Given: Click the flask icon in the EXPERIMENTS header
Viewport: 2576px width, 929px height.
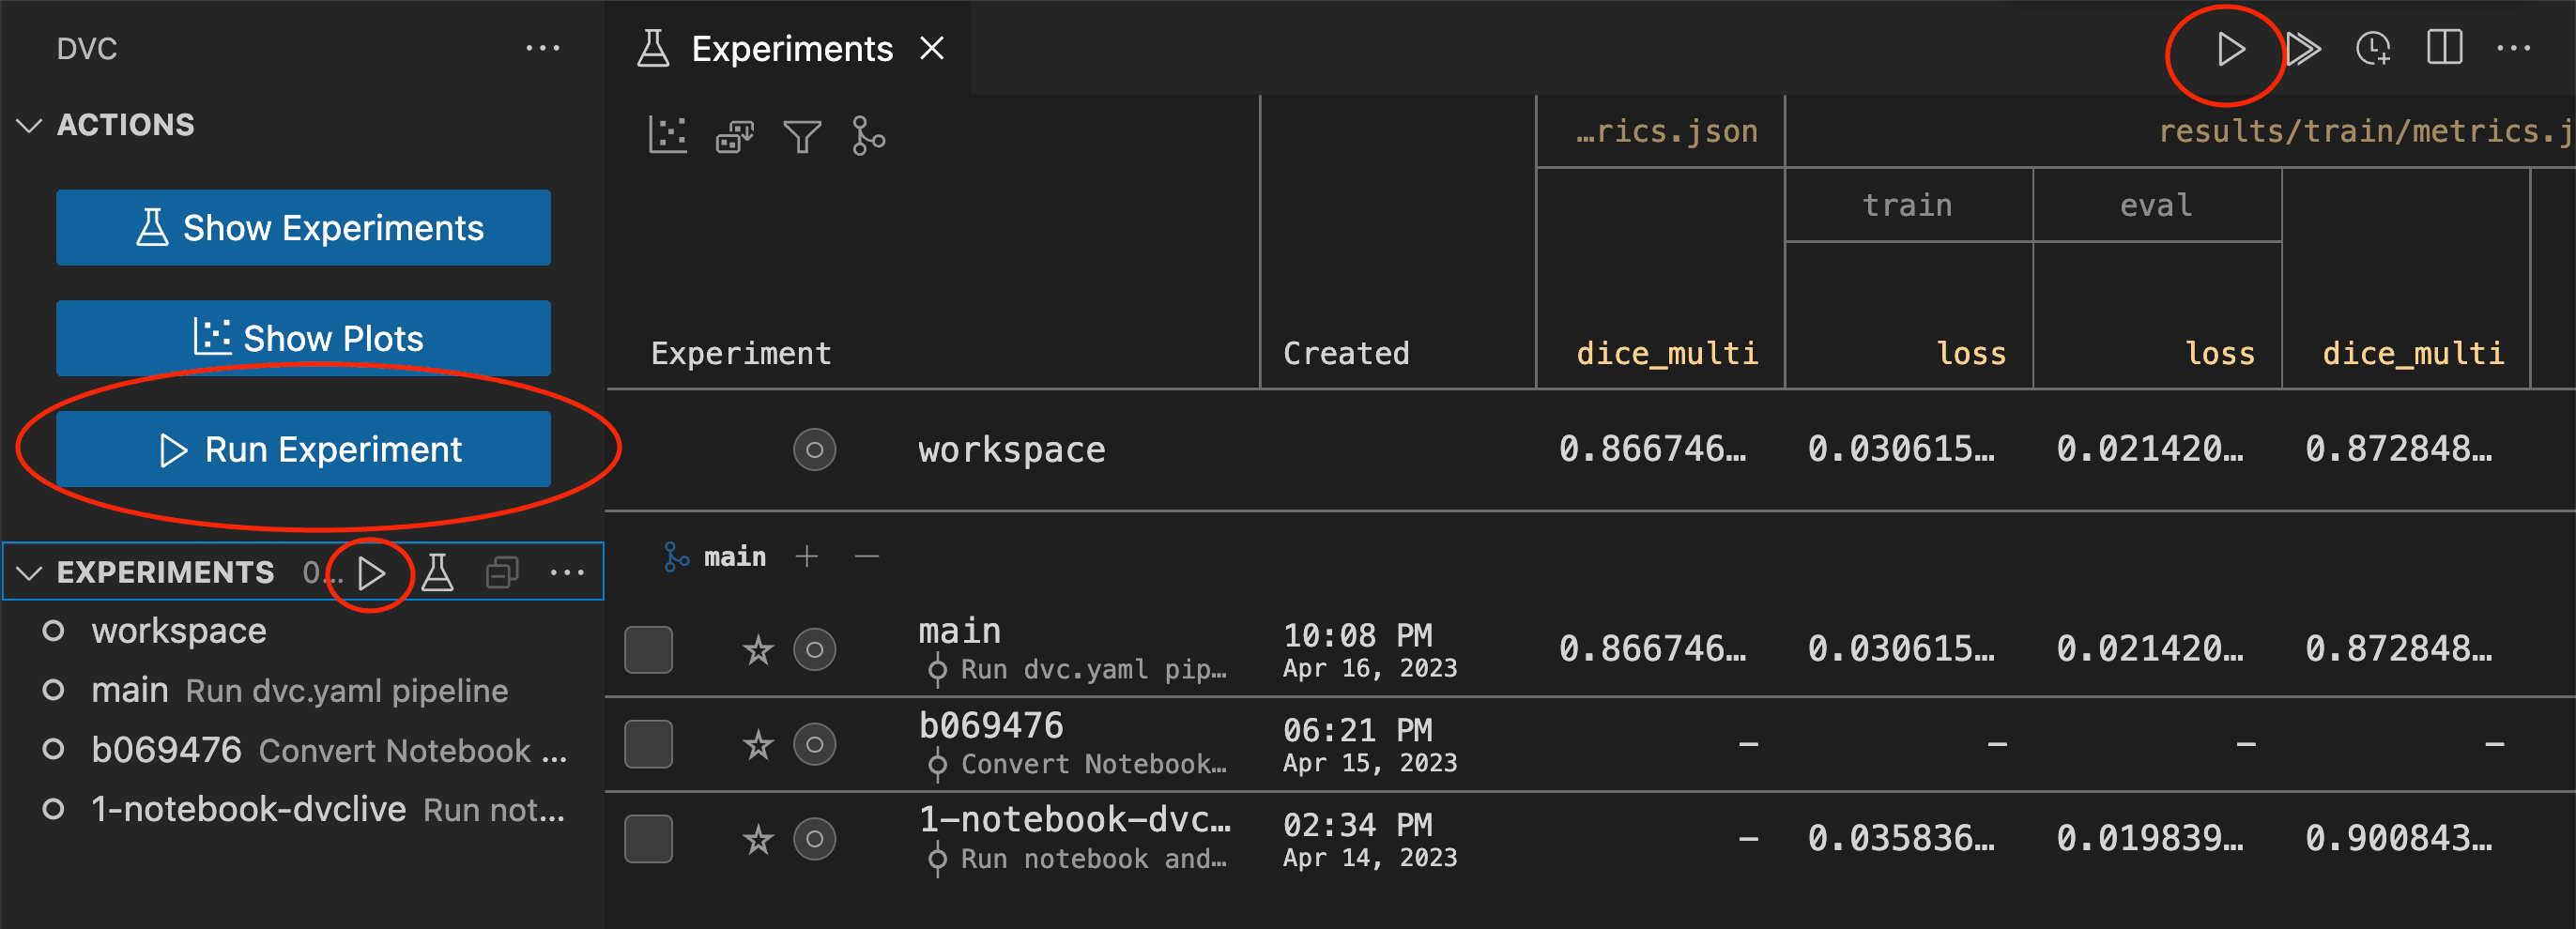Looking at the screenshot, I should click(x=437, y=573).
